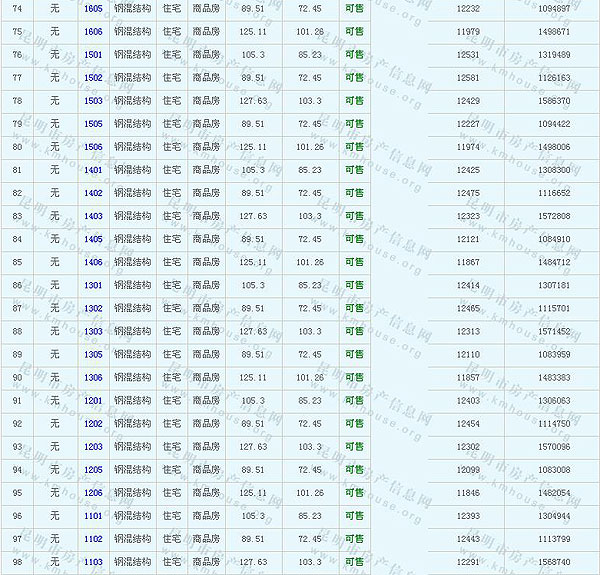Click 可售 status in row 85
The height and width of the screenshot is (575, 600).
pyautogui.click(x=354, y=262)
